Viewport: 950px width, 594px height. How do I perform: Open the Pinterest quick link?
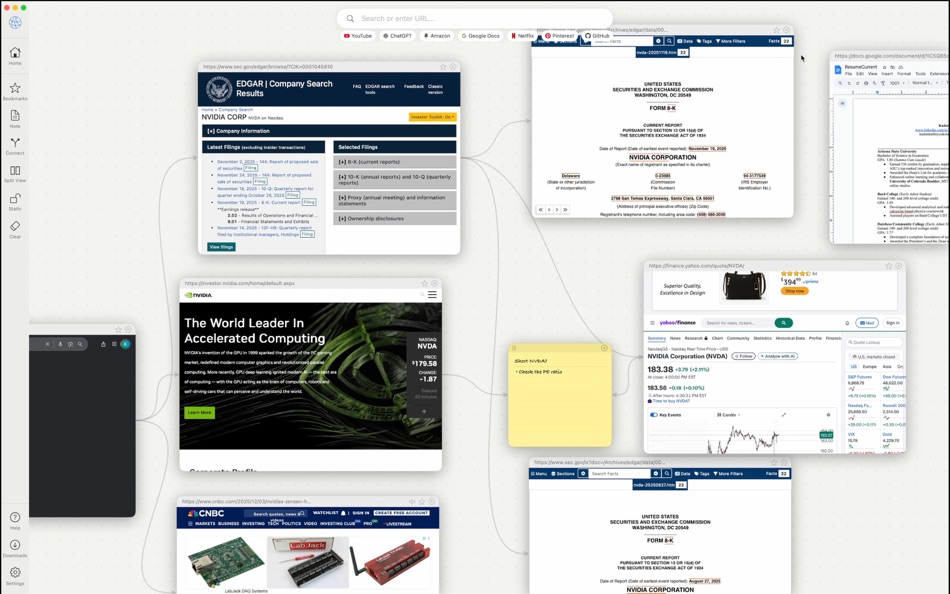[x=559, y=36]
